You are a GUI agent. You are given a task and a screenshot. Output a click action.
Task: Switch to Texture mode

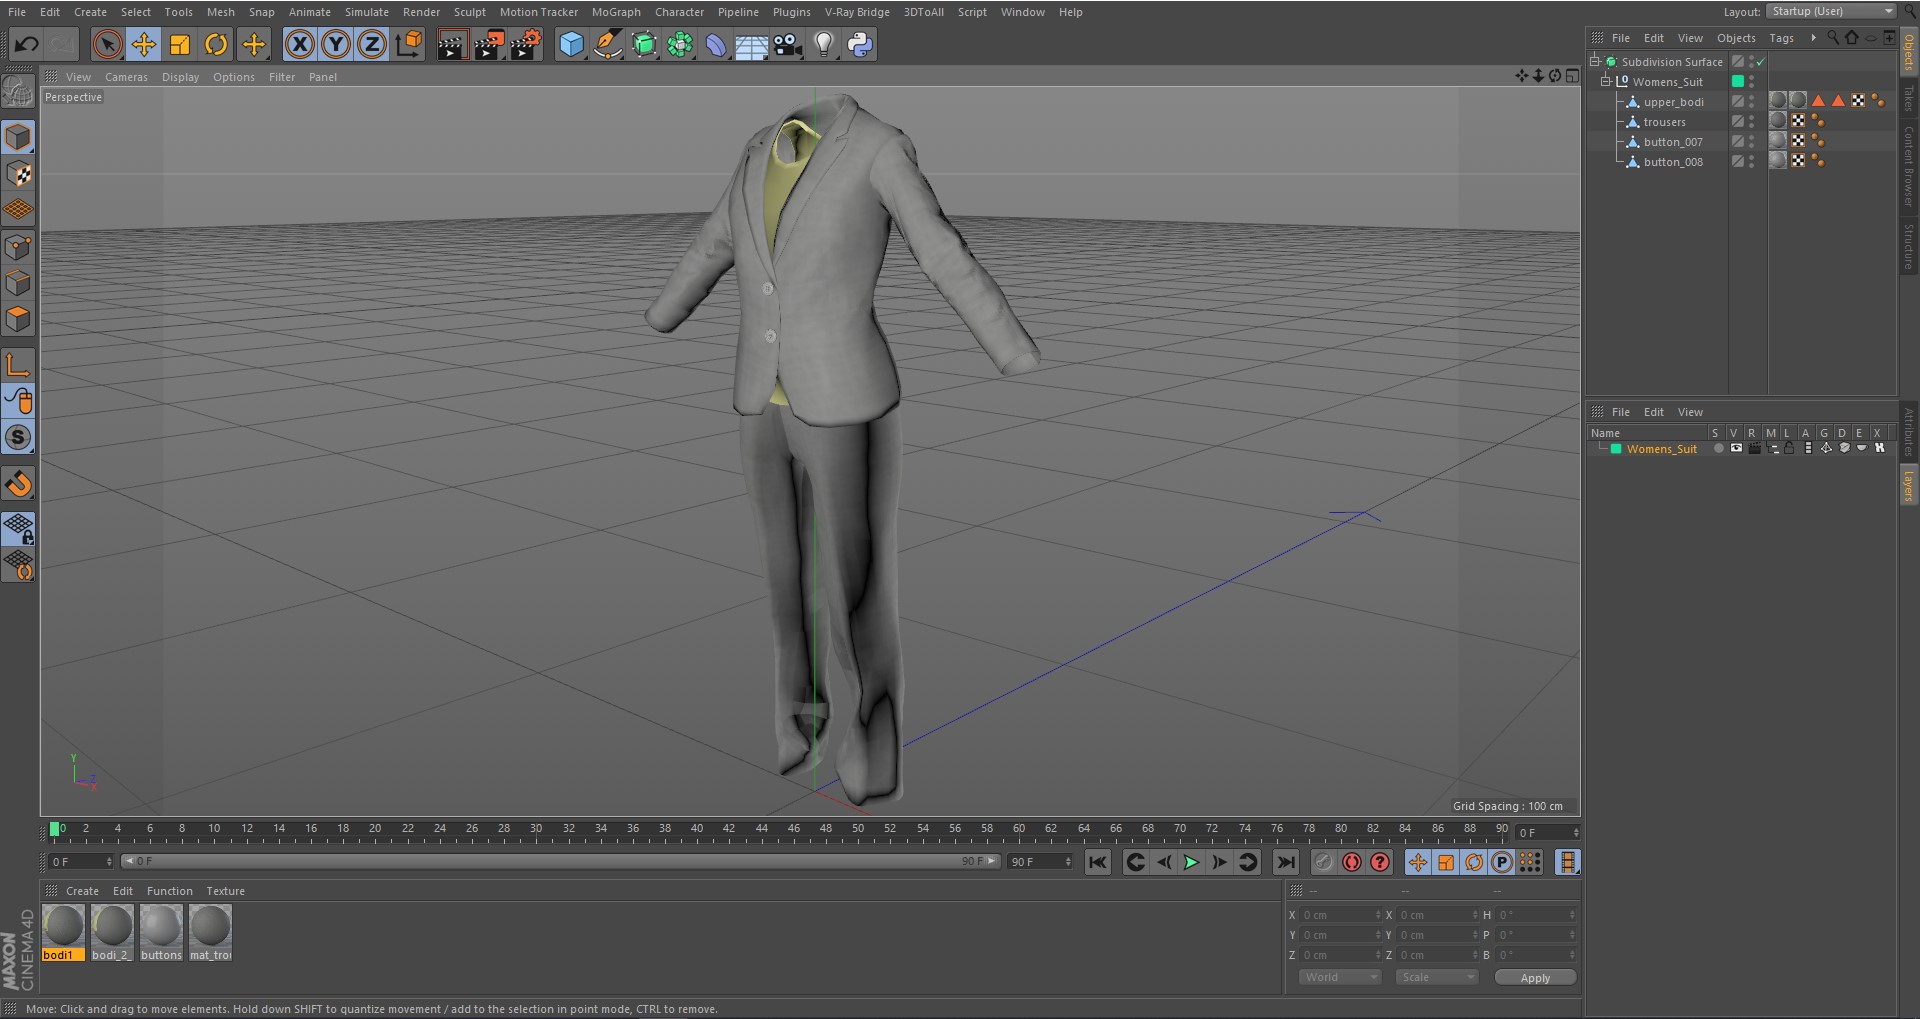coord(18,174)
